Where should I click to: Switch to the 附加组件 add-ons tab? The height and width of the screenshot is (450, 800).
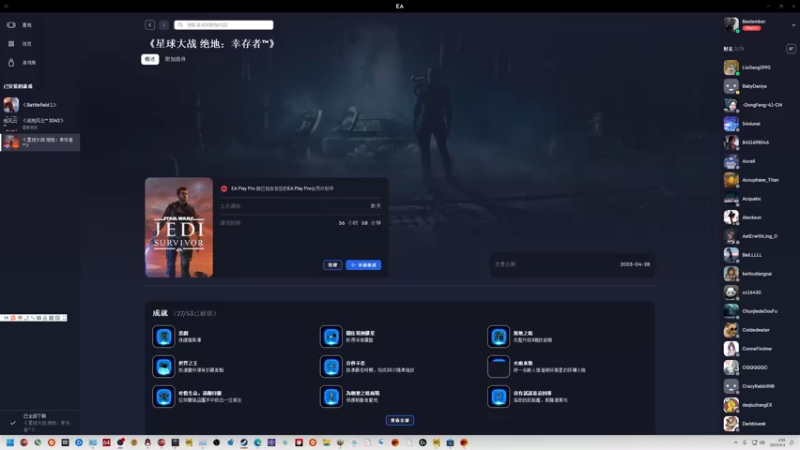pyautogui.click(x=175, y=59)
